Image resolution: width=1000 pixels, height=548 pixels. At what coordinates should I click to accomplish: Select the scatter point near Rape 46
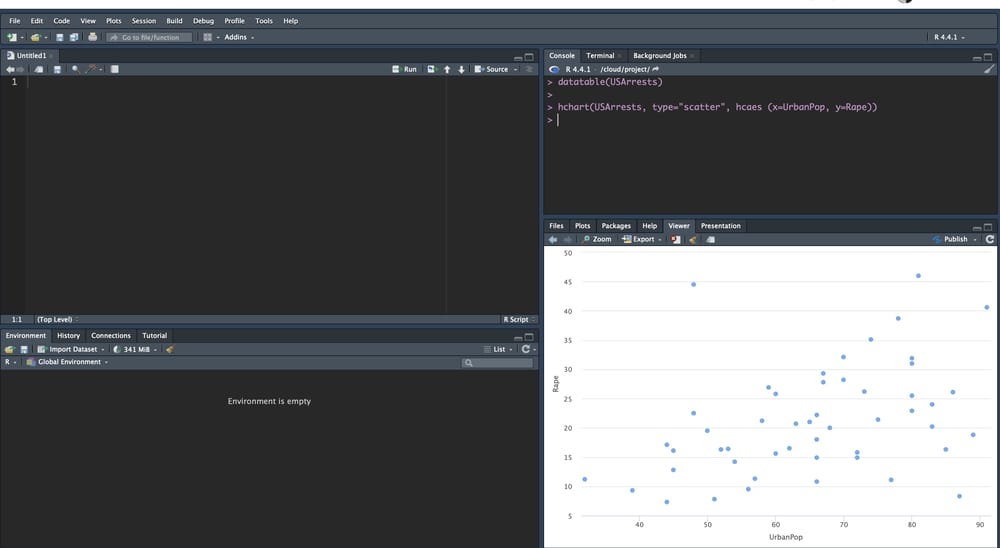[918, 276]
